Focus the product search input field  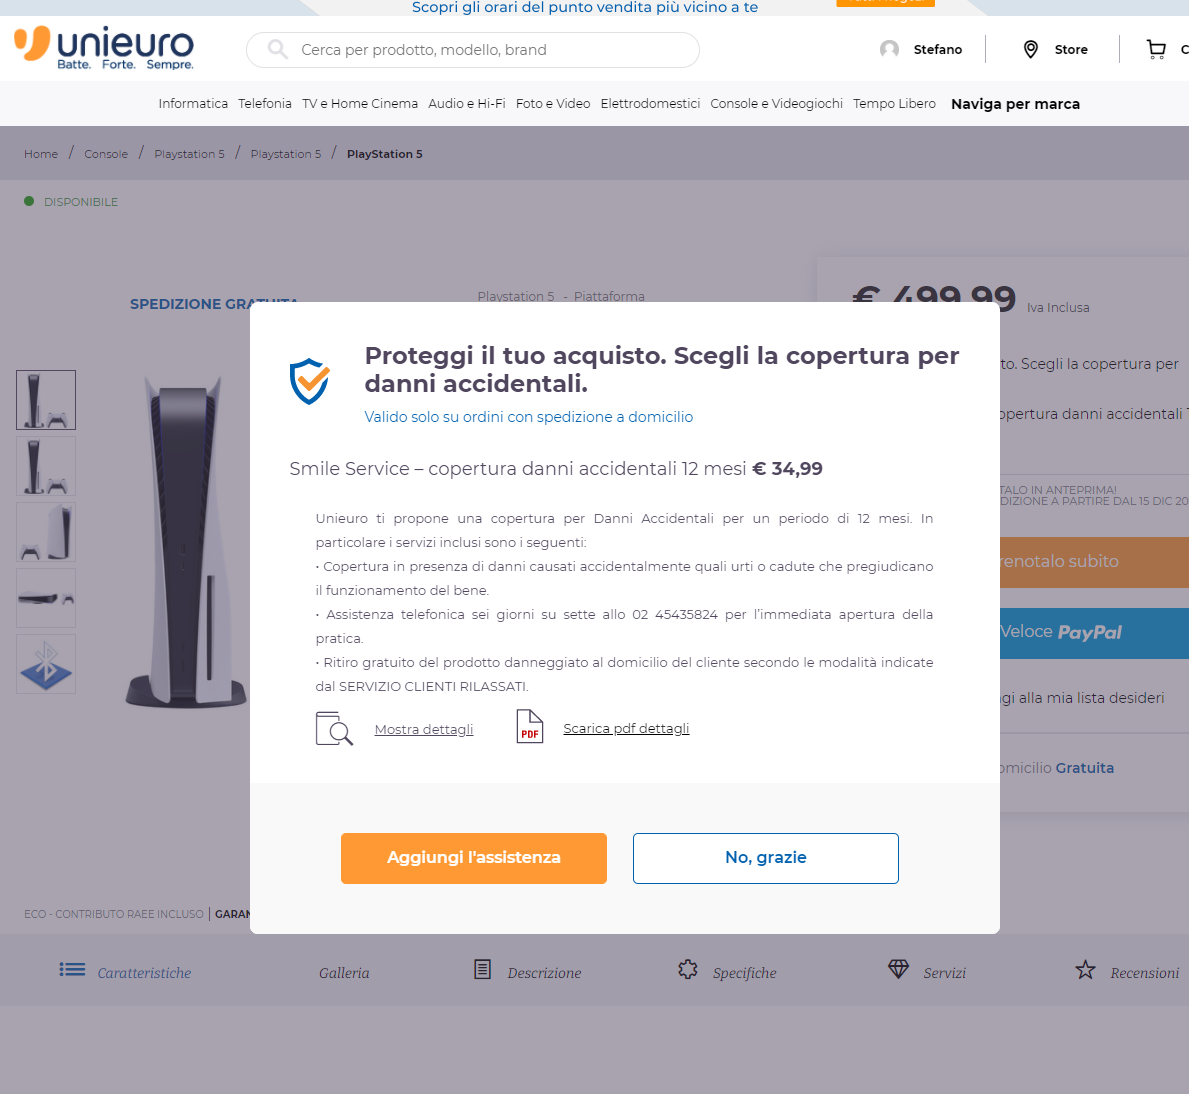pos(472,50)
